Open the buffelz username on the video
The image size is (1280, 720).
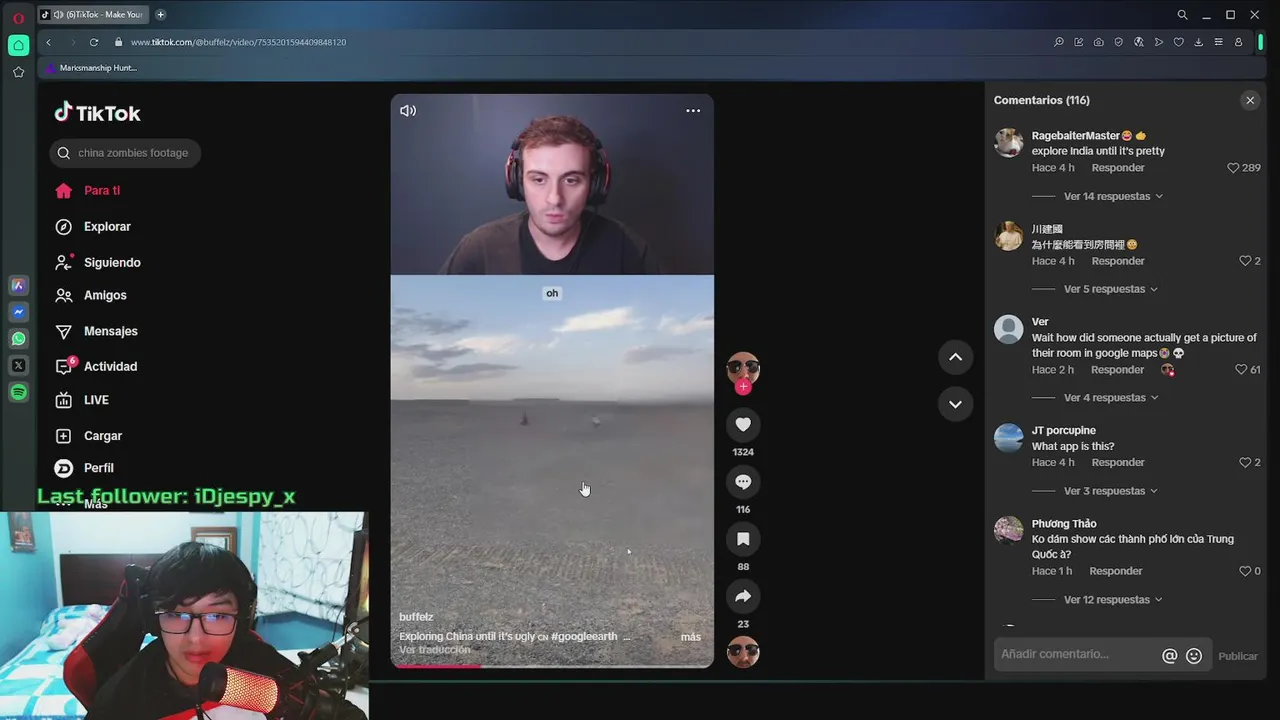pyautogui.click(x=416, y=617)
